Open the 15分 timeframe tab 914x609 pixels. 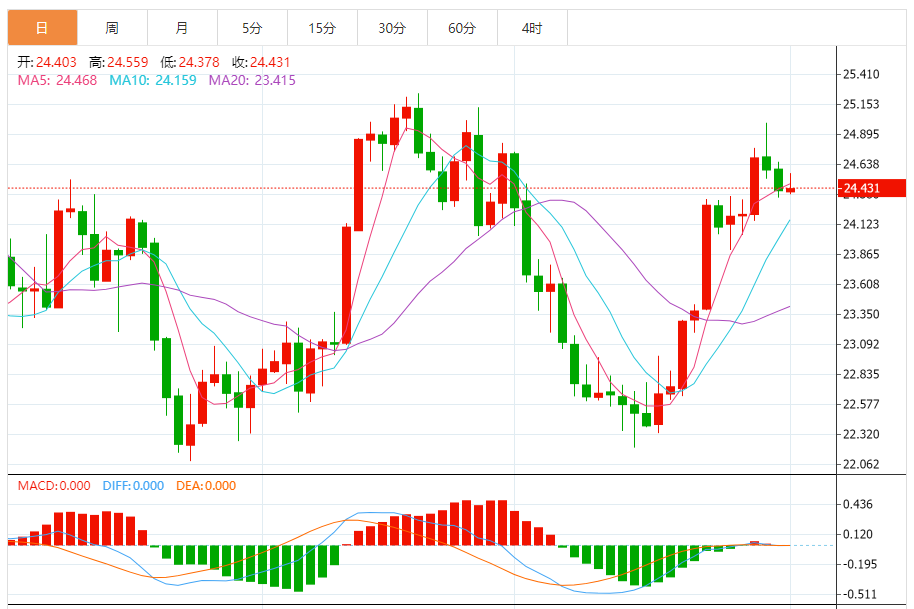coord(322,27)
